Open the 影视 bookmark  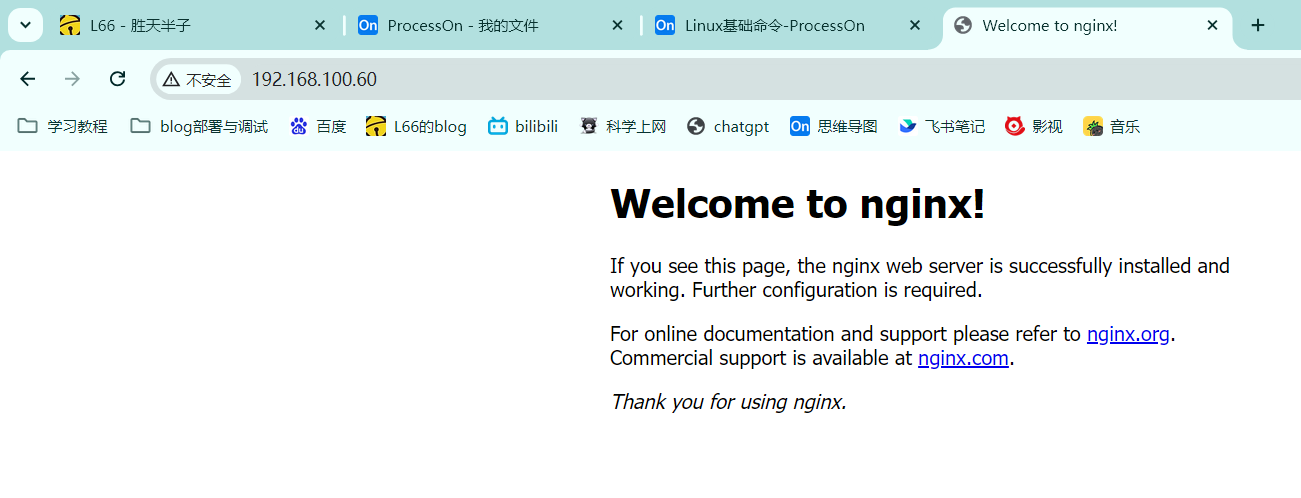[1034, 126]
